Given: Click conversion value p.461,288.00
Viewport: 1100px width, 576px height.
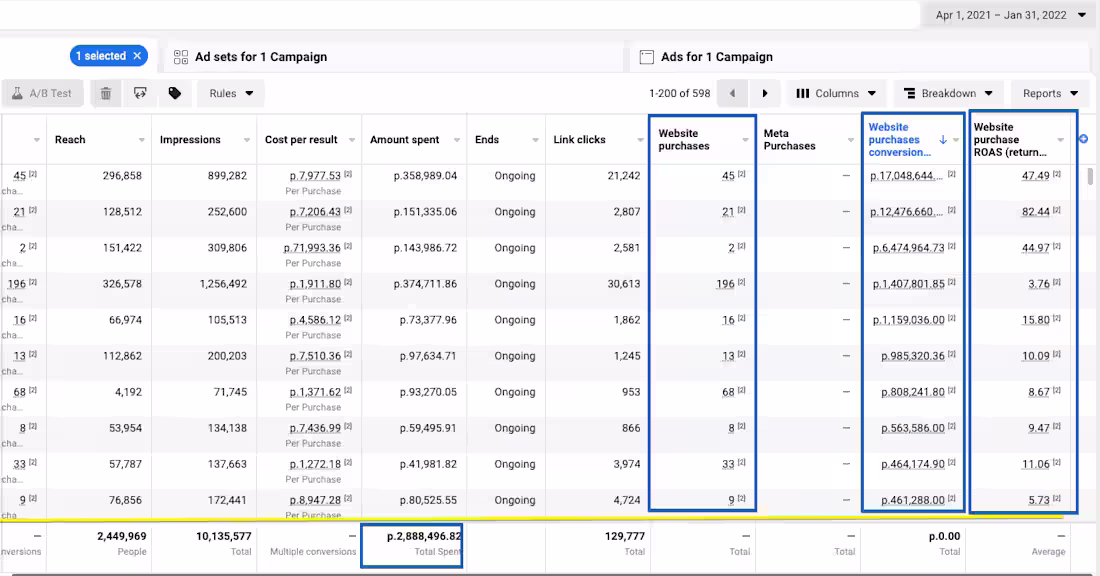Looking at the screenshot, I should [913, 500].
